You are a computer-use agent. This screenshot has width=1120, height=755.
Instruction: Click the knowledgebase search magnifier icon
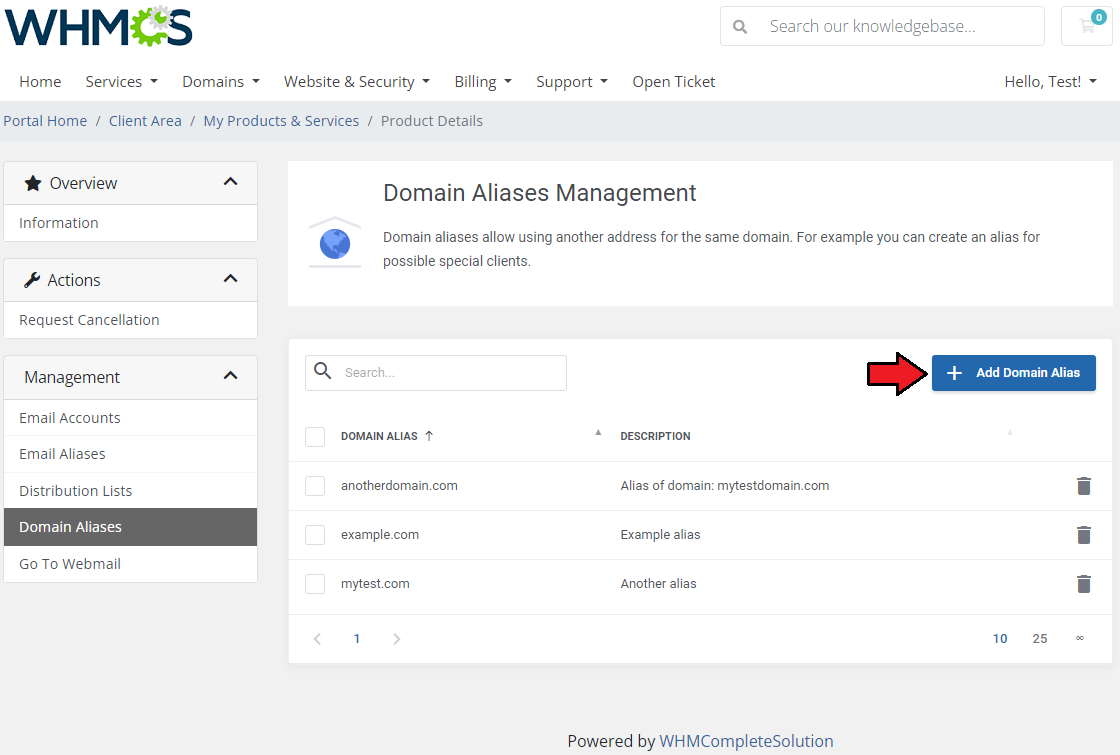[x=740, y=26]
